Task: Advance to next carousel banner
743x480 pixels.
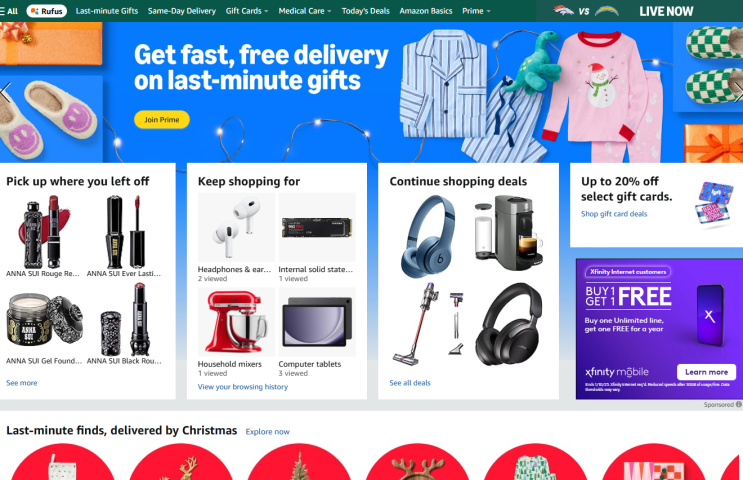Action: (x=737, y=91)
